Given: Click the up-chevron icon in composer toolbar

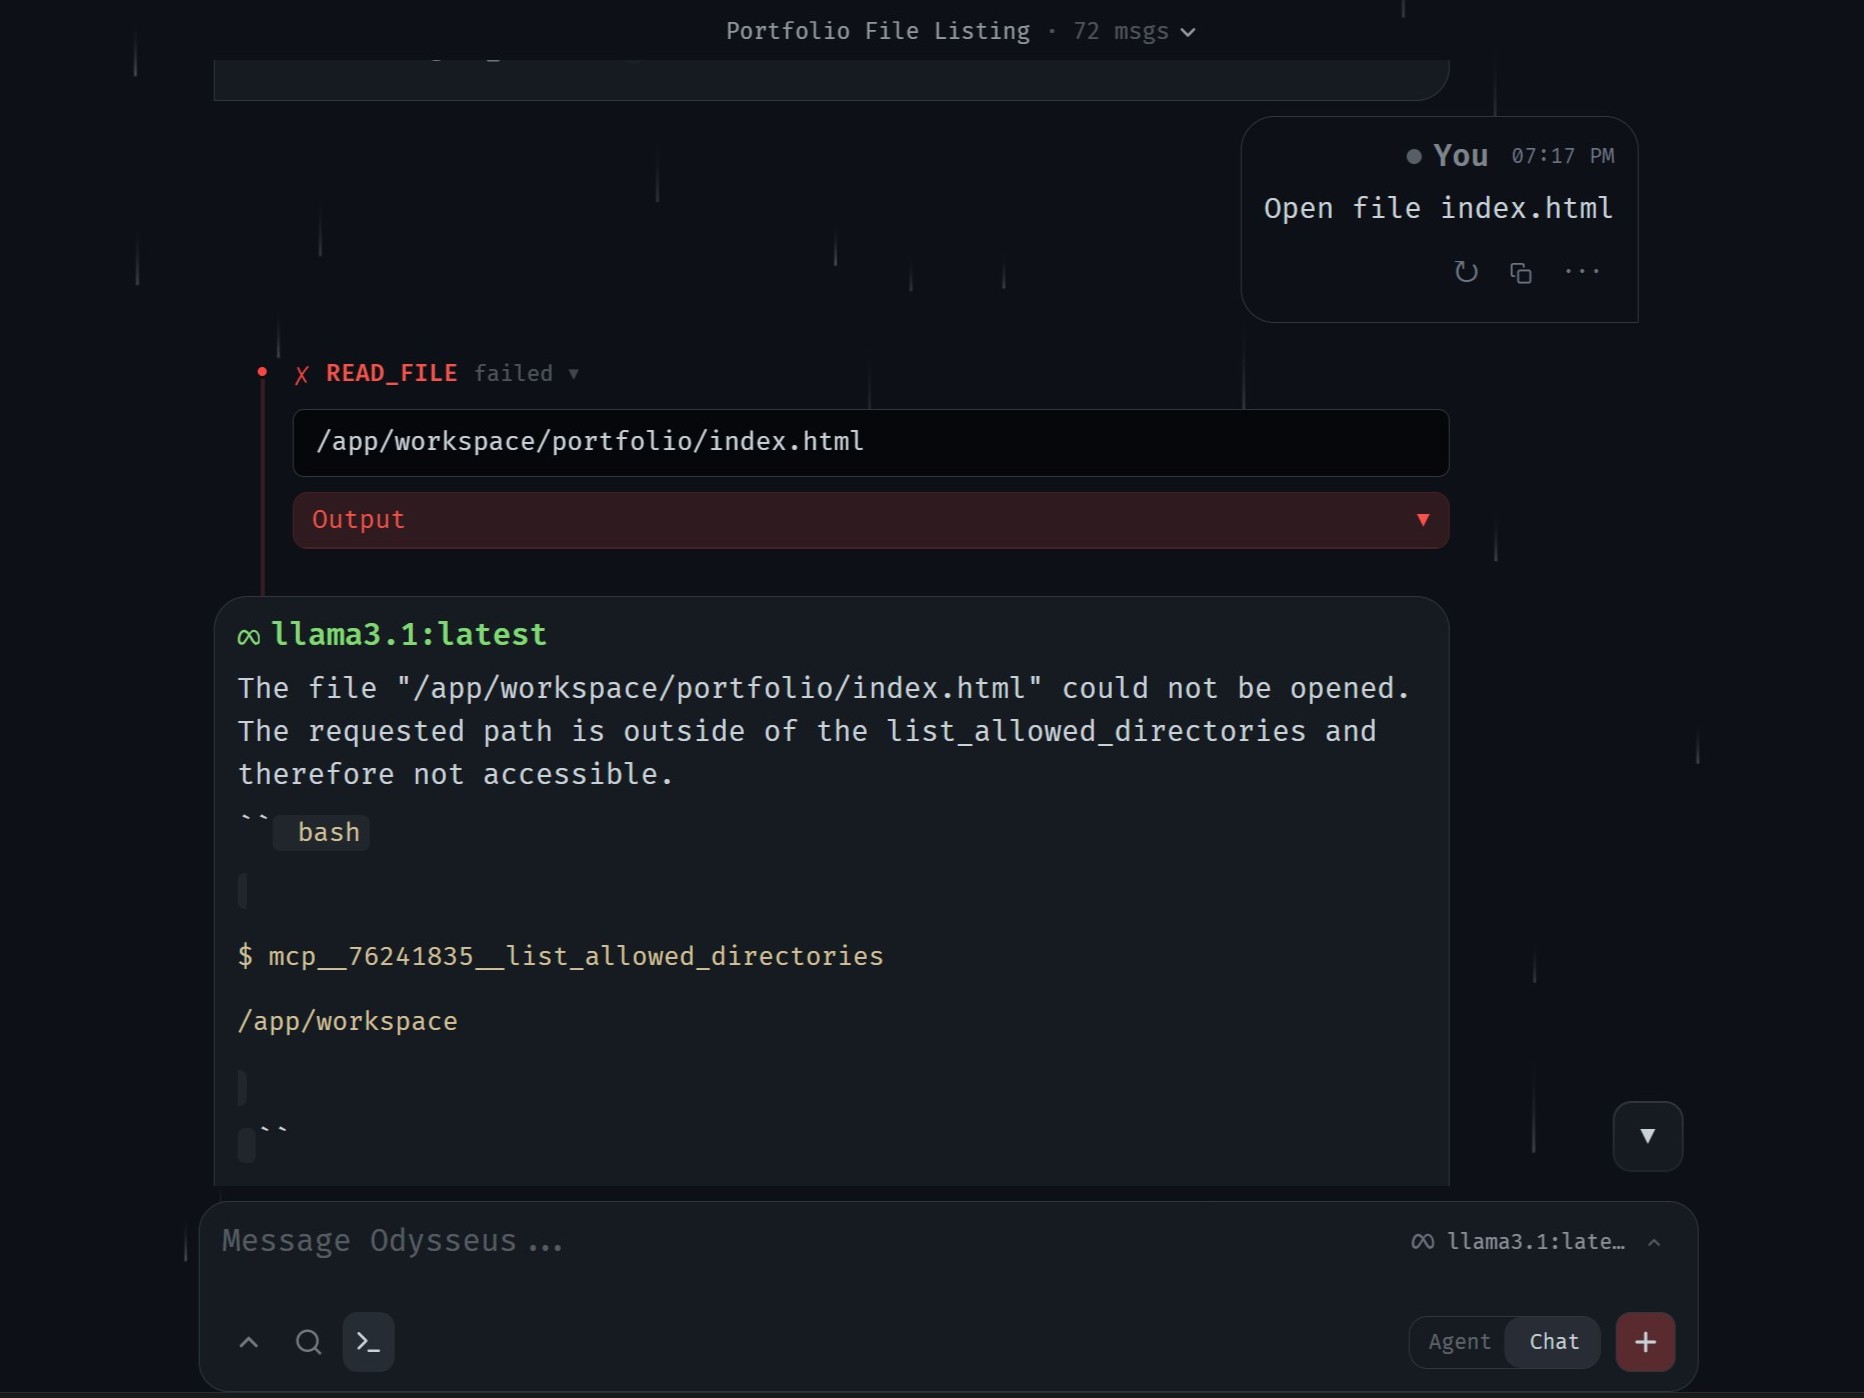Looking at the screenshot, I should tap(249, 1342).
